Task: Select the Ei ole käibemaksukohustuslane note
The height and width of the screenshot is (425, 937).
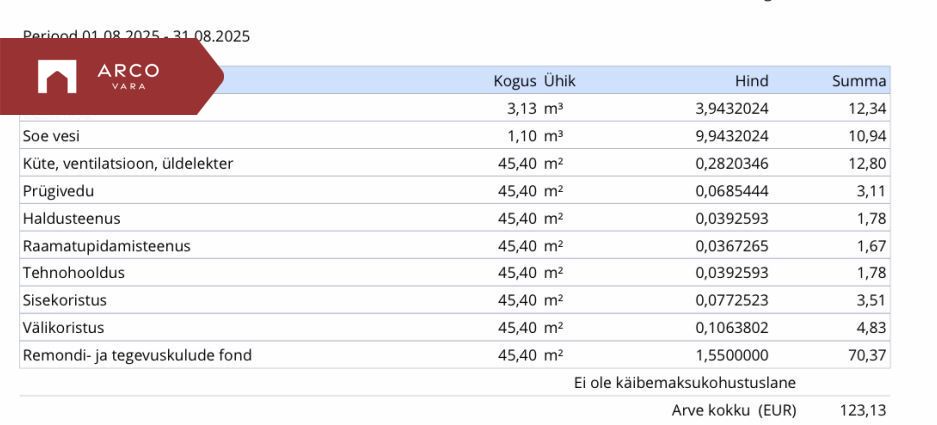Action: (x=685, y=382)
